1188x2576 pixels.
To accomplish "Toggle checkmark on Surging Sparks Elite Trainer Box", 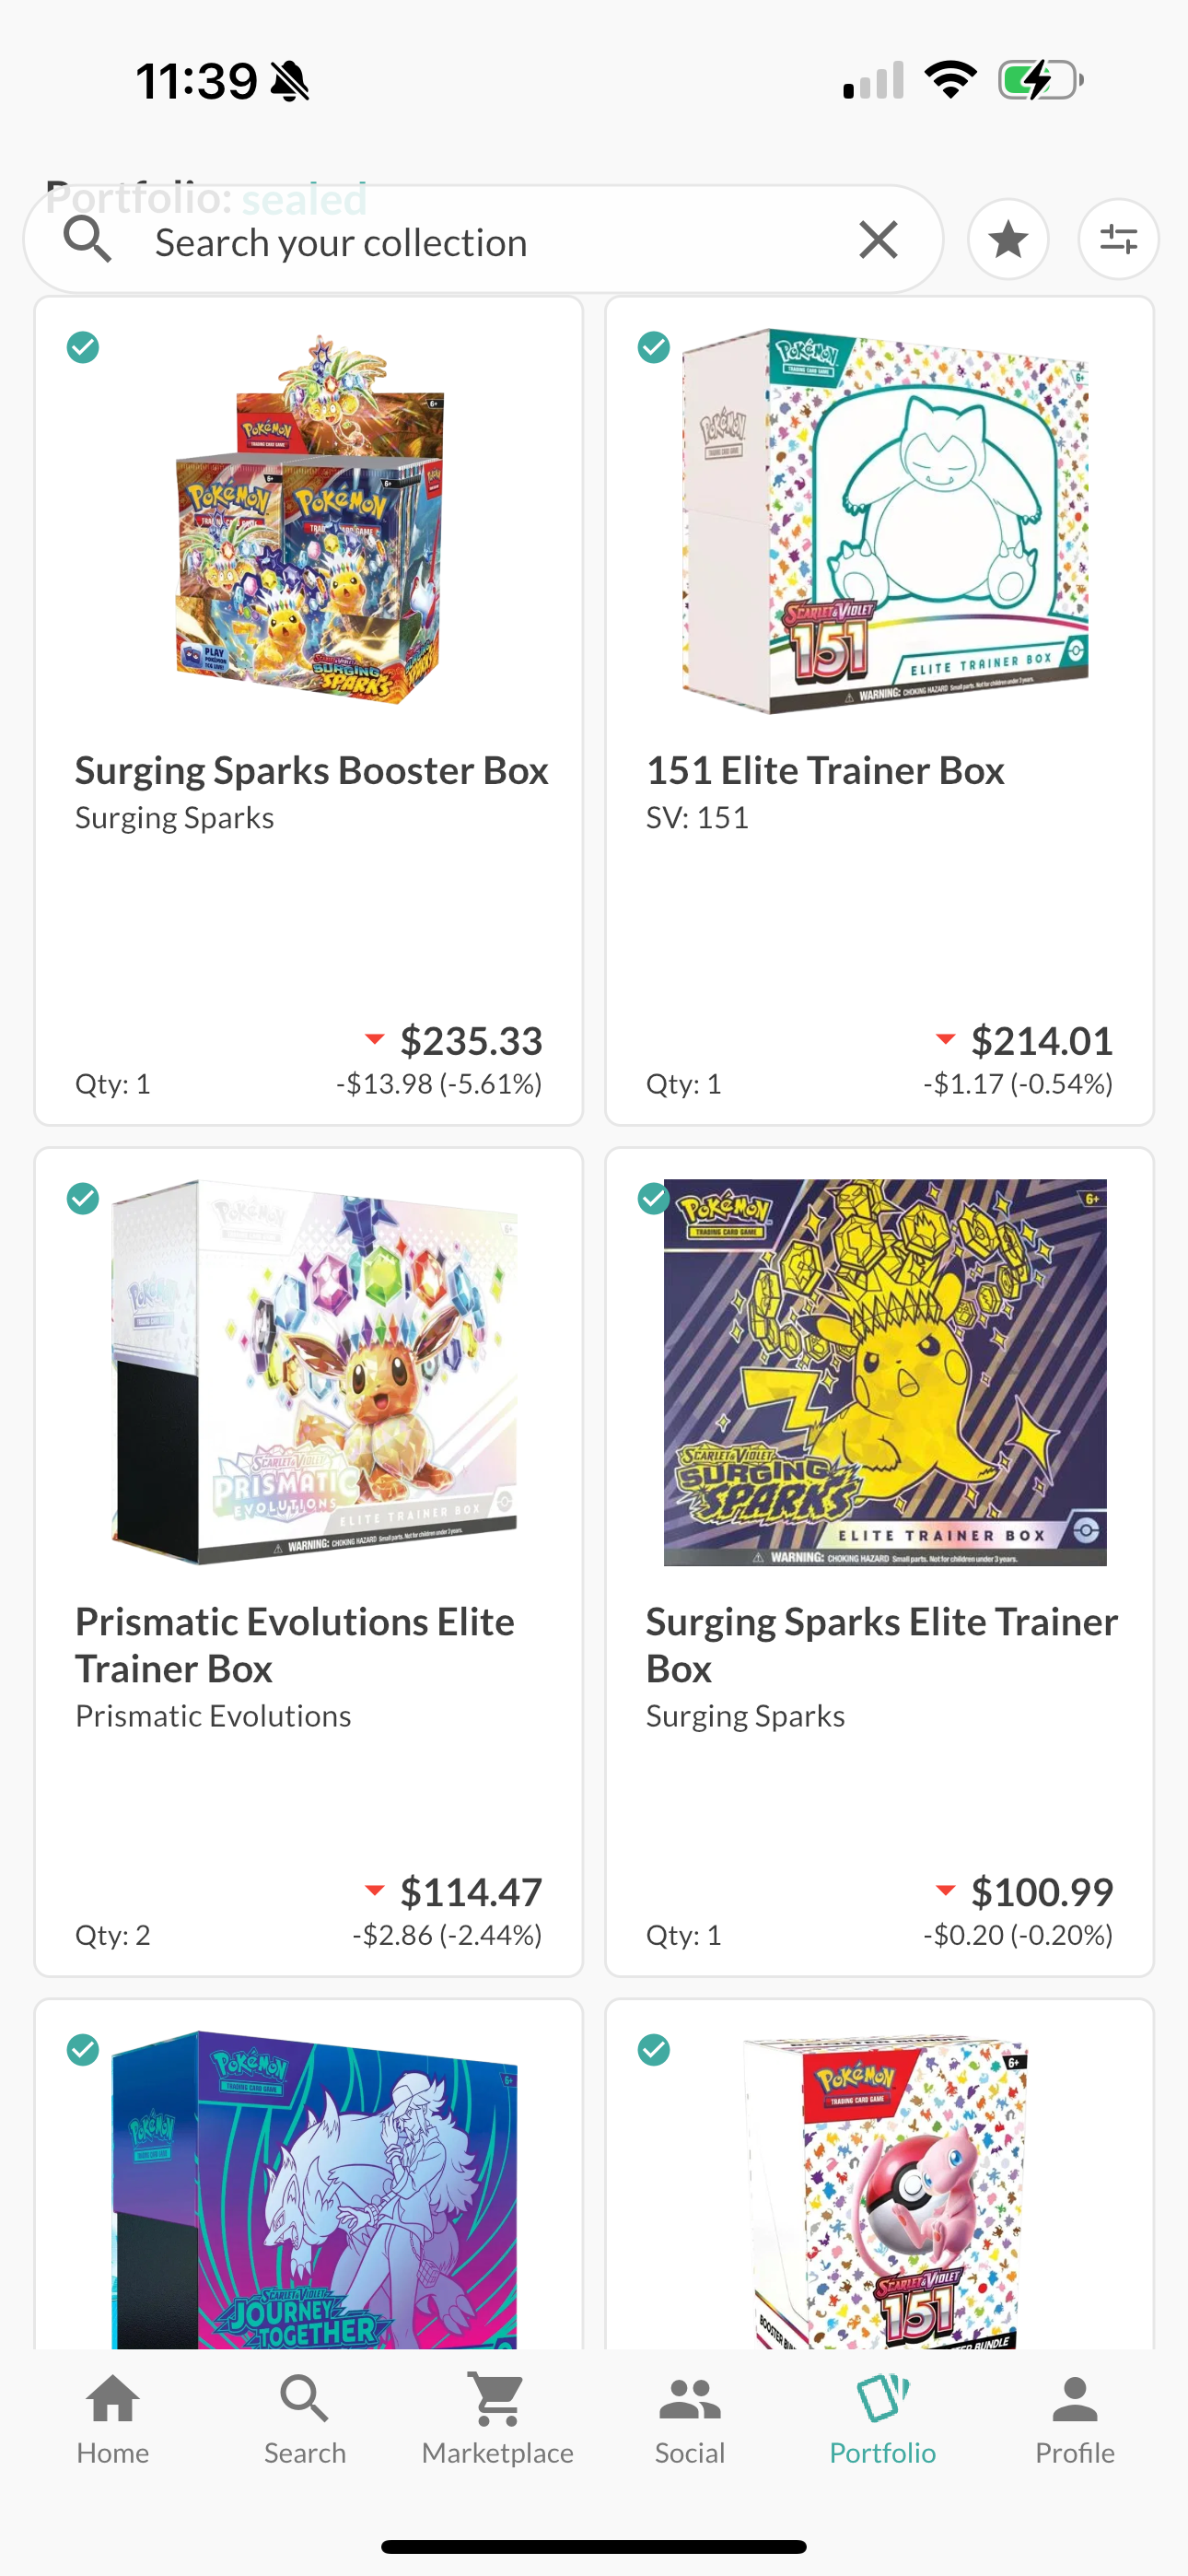I will (654, 1198).
